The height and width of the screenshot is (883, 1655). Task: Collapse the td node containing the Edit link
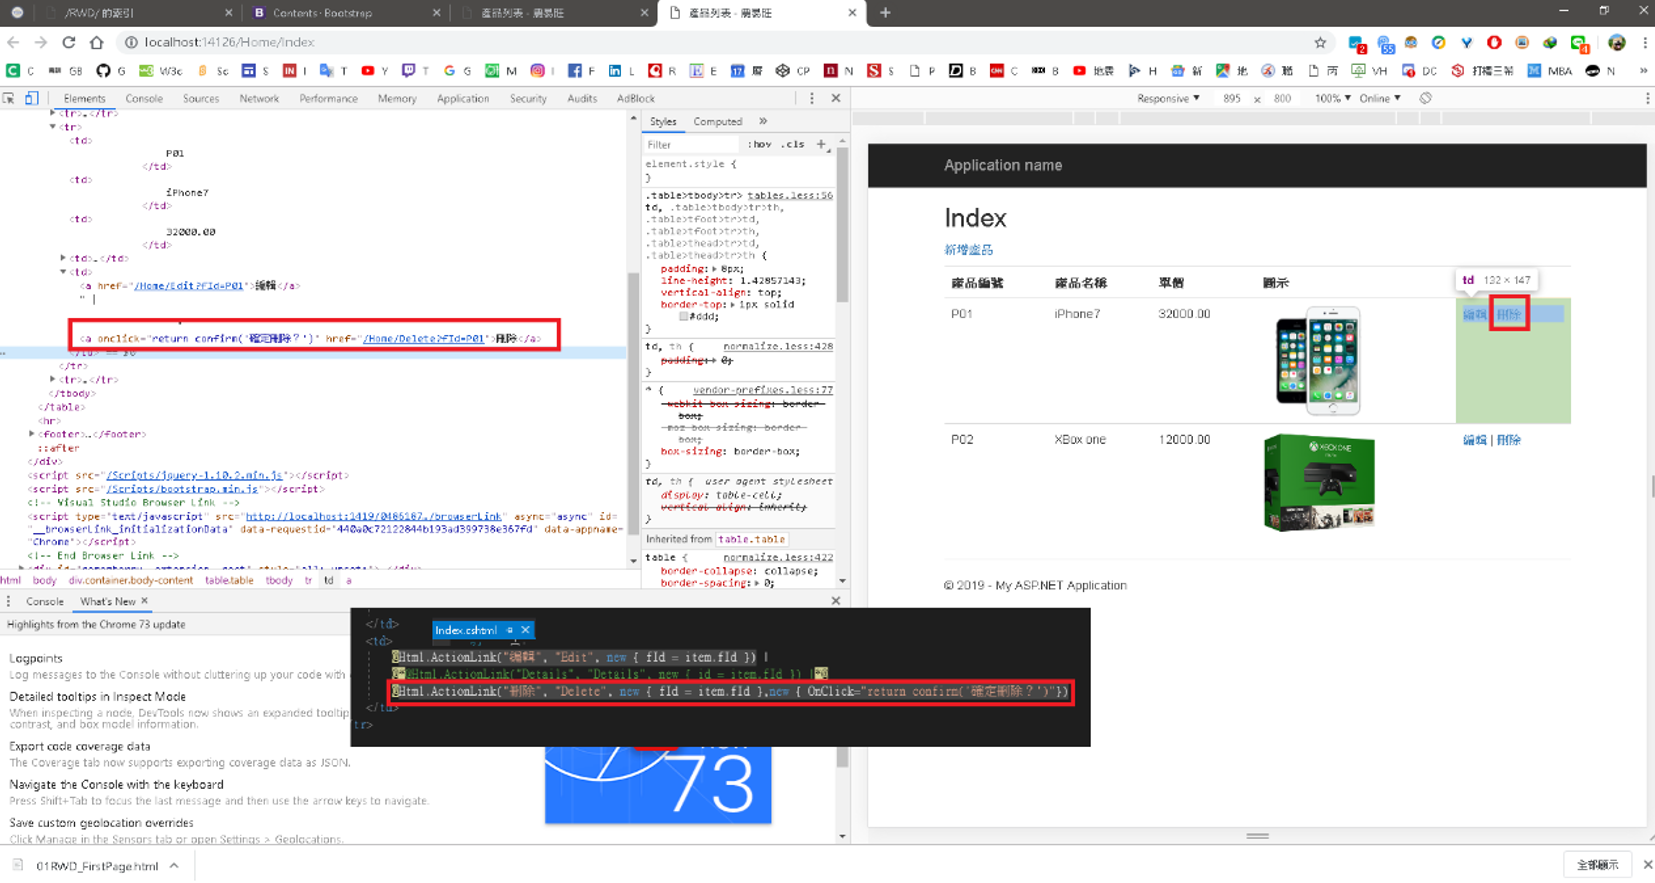click(x=63, y=272)
